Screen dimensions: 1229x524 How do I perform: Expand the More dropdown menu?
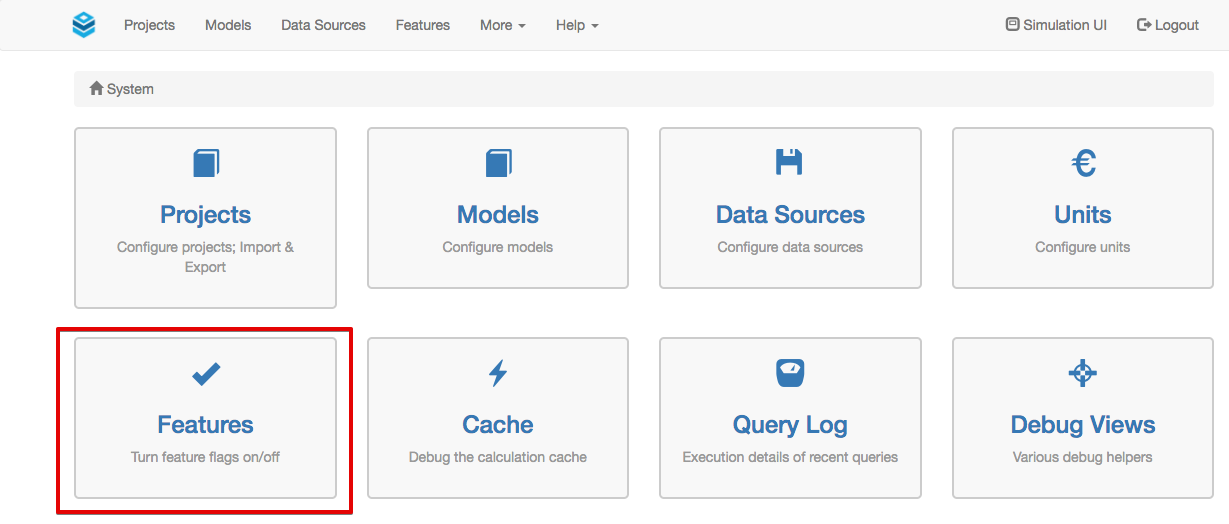click(502, 25)
